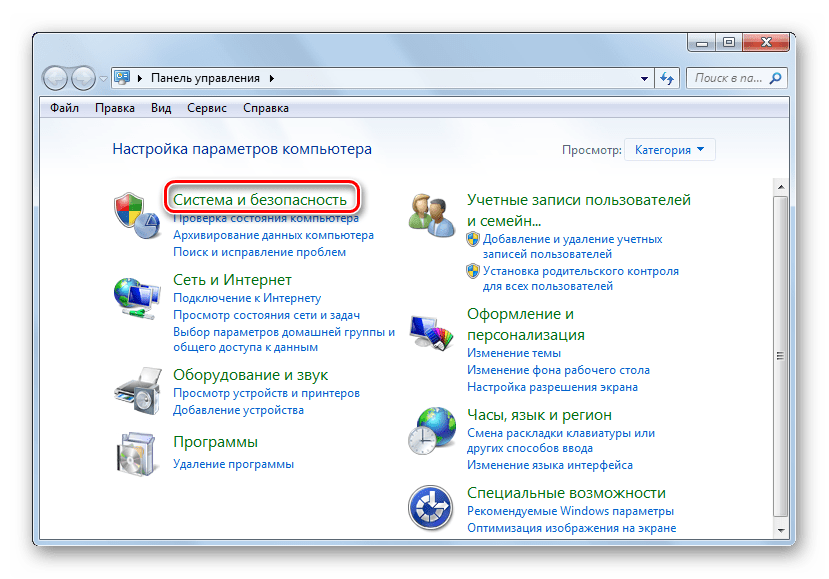The height and width of the screenshot is (579, 829).
Task: Click the search magnifier icon
Action: tap(775, 79)
